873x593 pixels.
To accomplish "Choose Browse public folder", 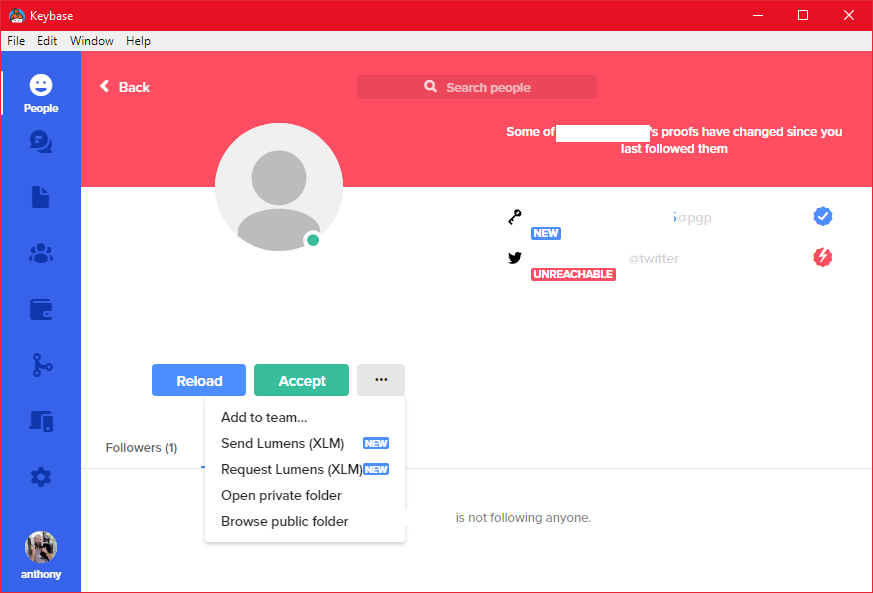I will point(305,522).
